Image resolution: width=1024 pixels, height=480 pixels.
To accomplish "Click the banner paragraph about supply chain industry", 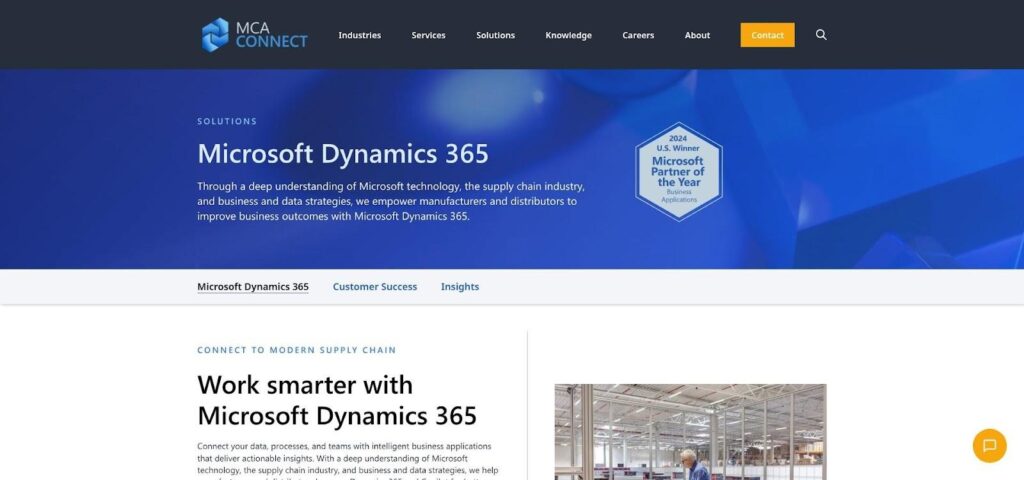I will pyautogui.click(x=391, y=201).
